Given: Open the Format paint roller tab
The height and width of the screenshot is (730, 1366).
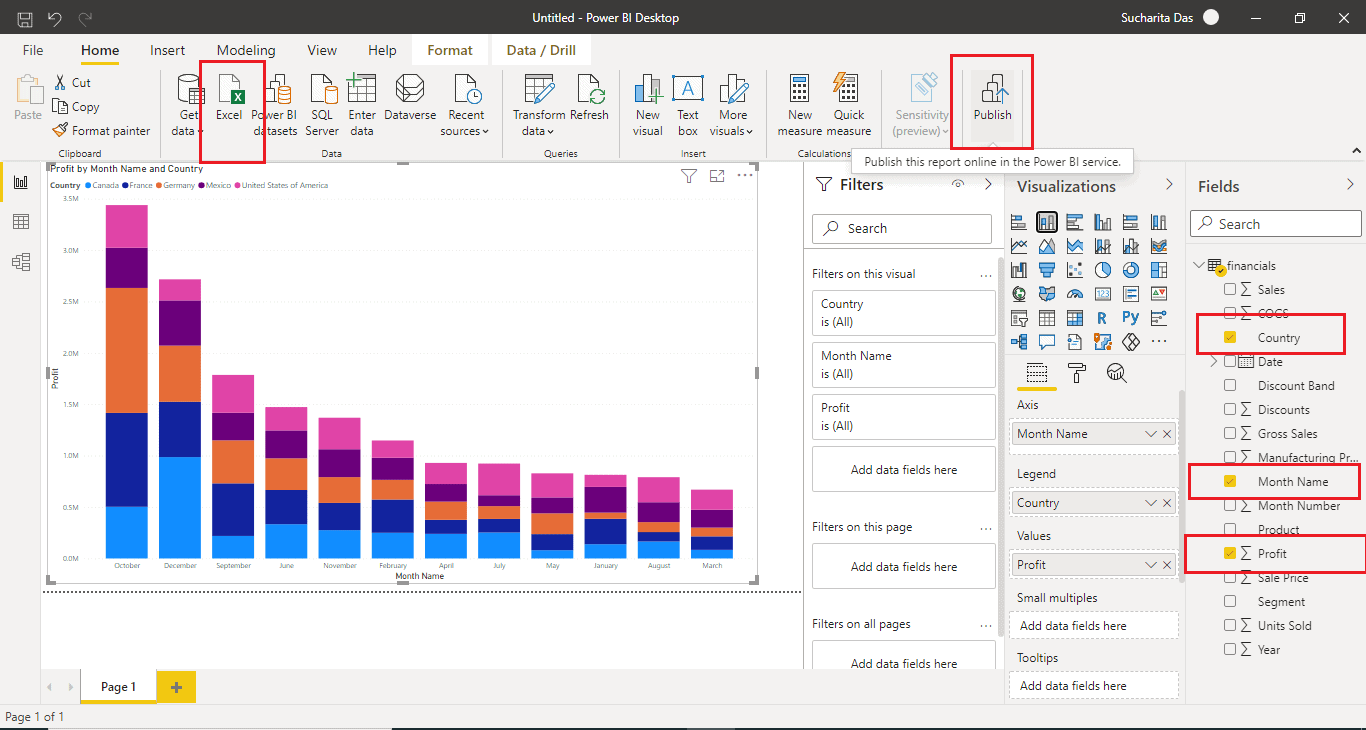Looking at the screenshot, I should [x=1077, y=373].
